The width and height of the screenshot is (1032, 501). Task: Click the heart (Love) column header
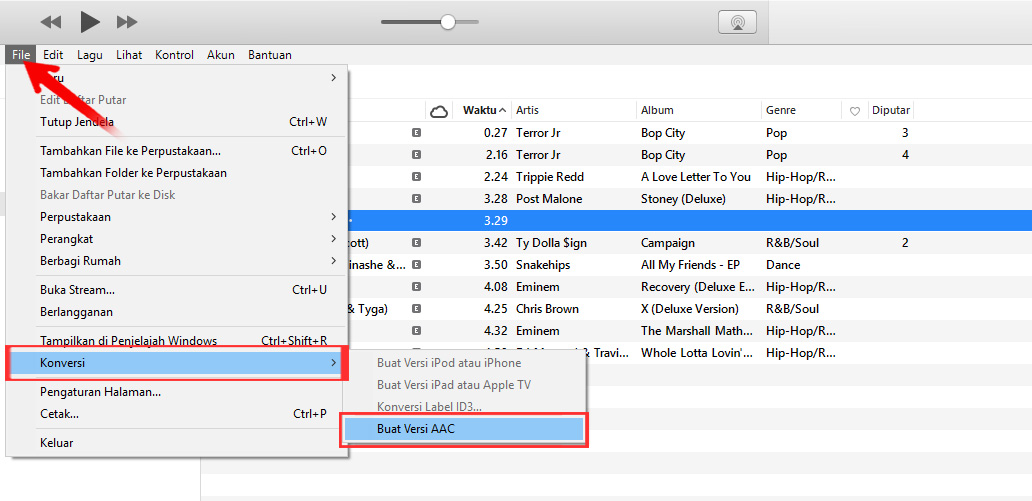tap(854, 111)
